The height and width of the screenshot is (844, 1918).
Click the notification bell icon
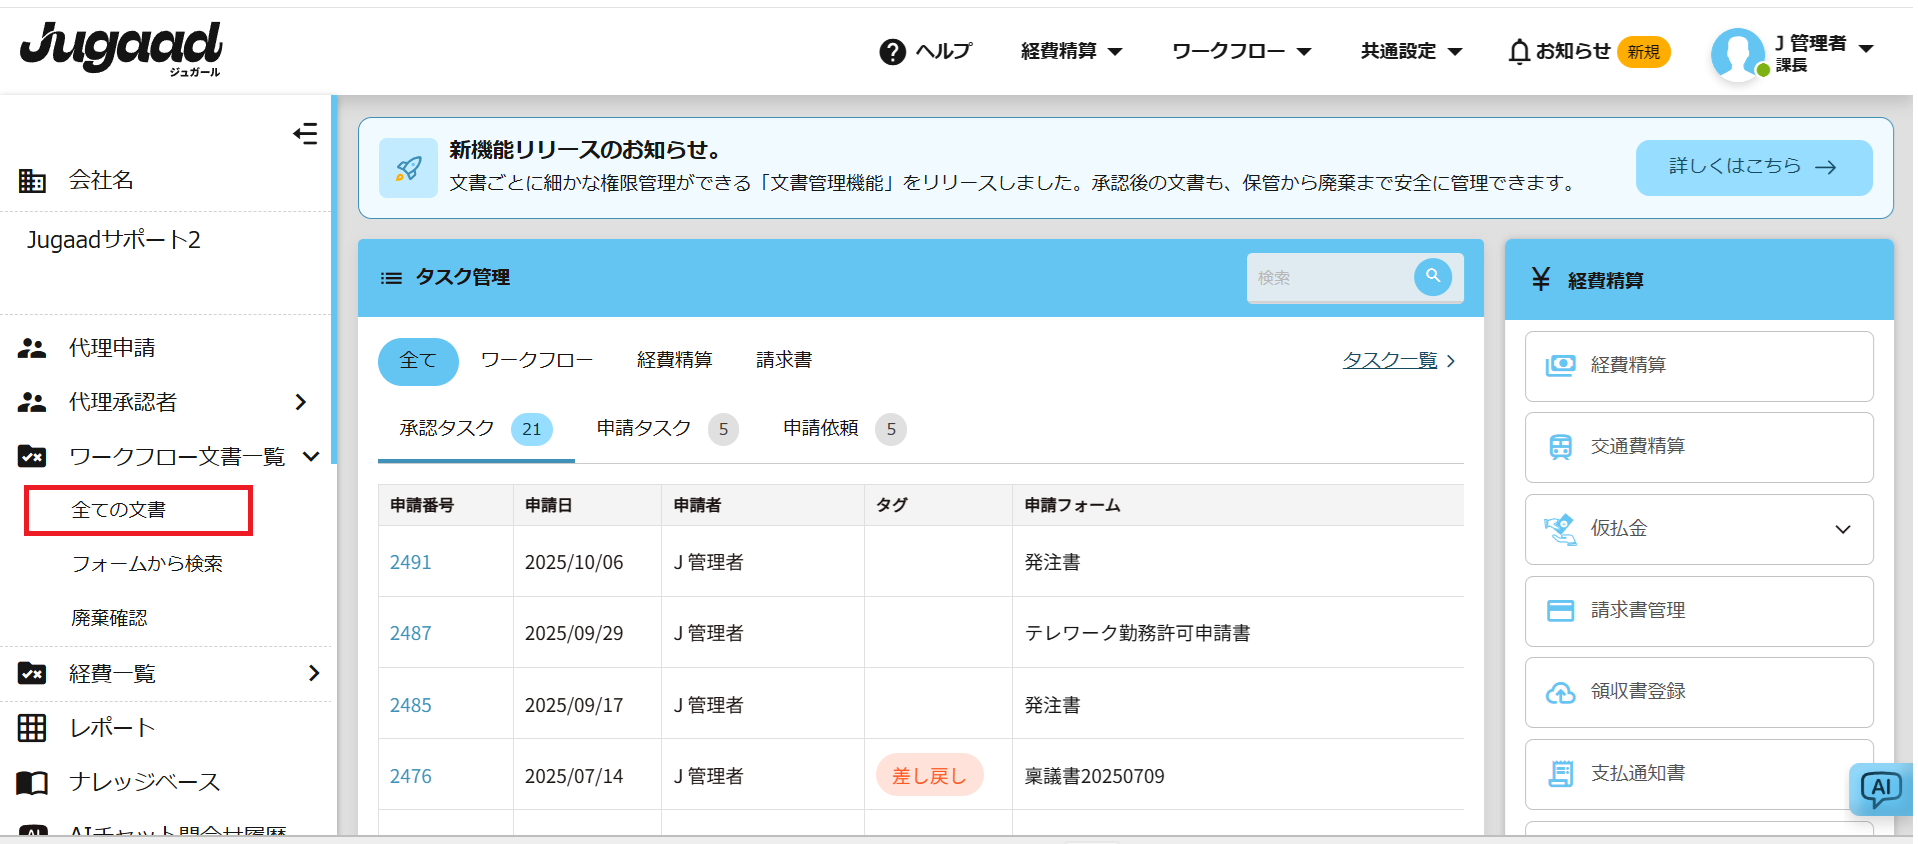coord(1519,52)
